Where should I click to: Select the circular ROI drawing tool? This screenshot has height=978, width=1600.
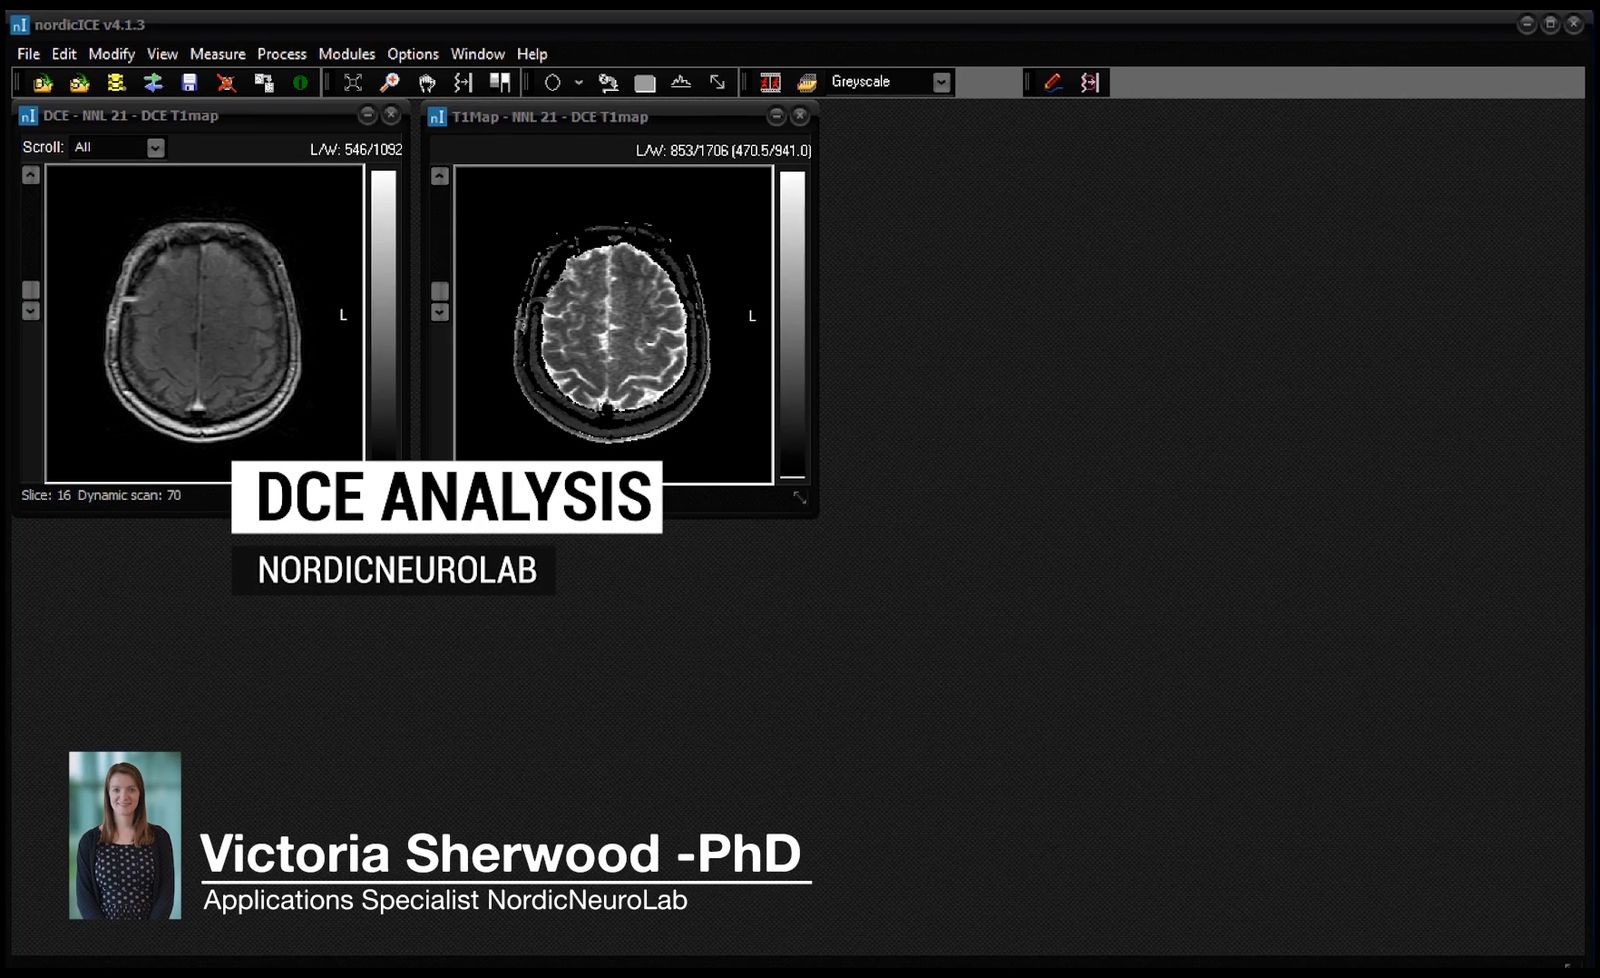point(551,83)
